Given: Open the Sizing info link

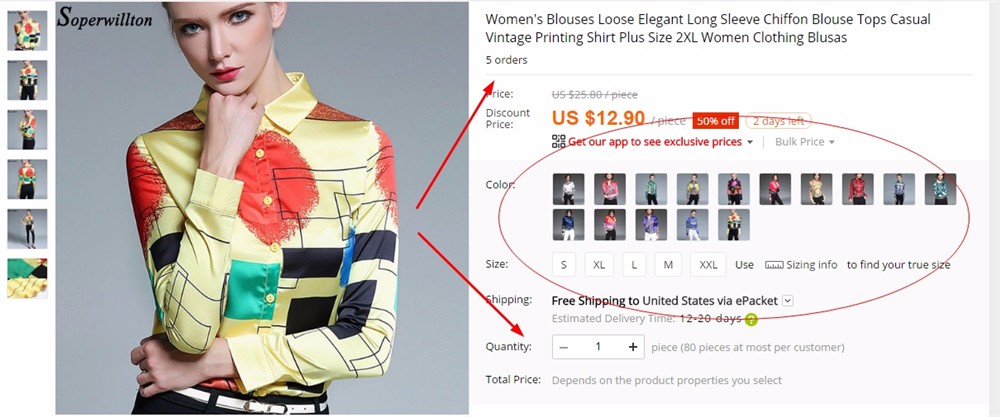Looking at the screenshot, I should [x=811, y=265].
